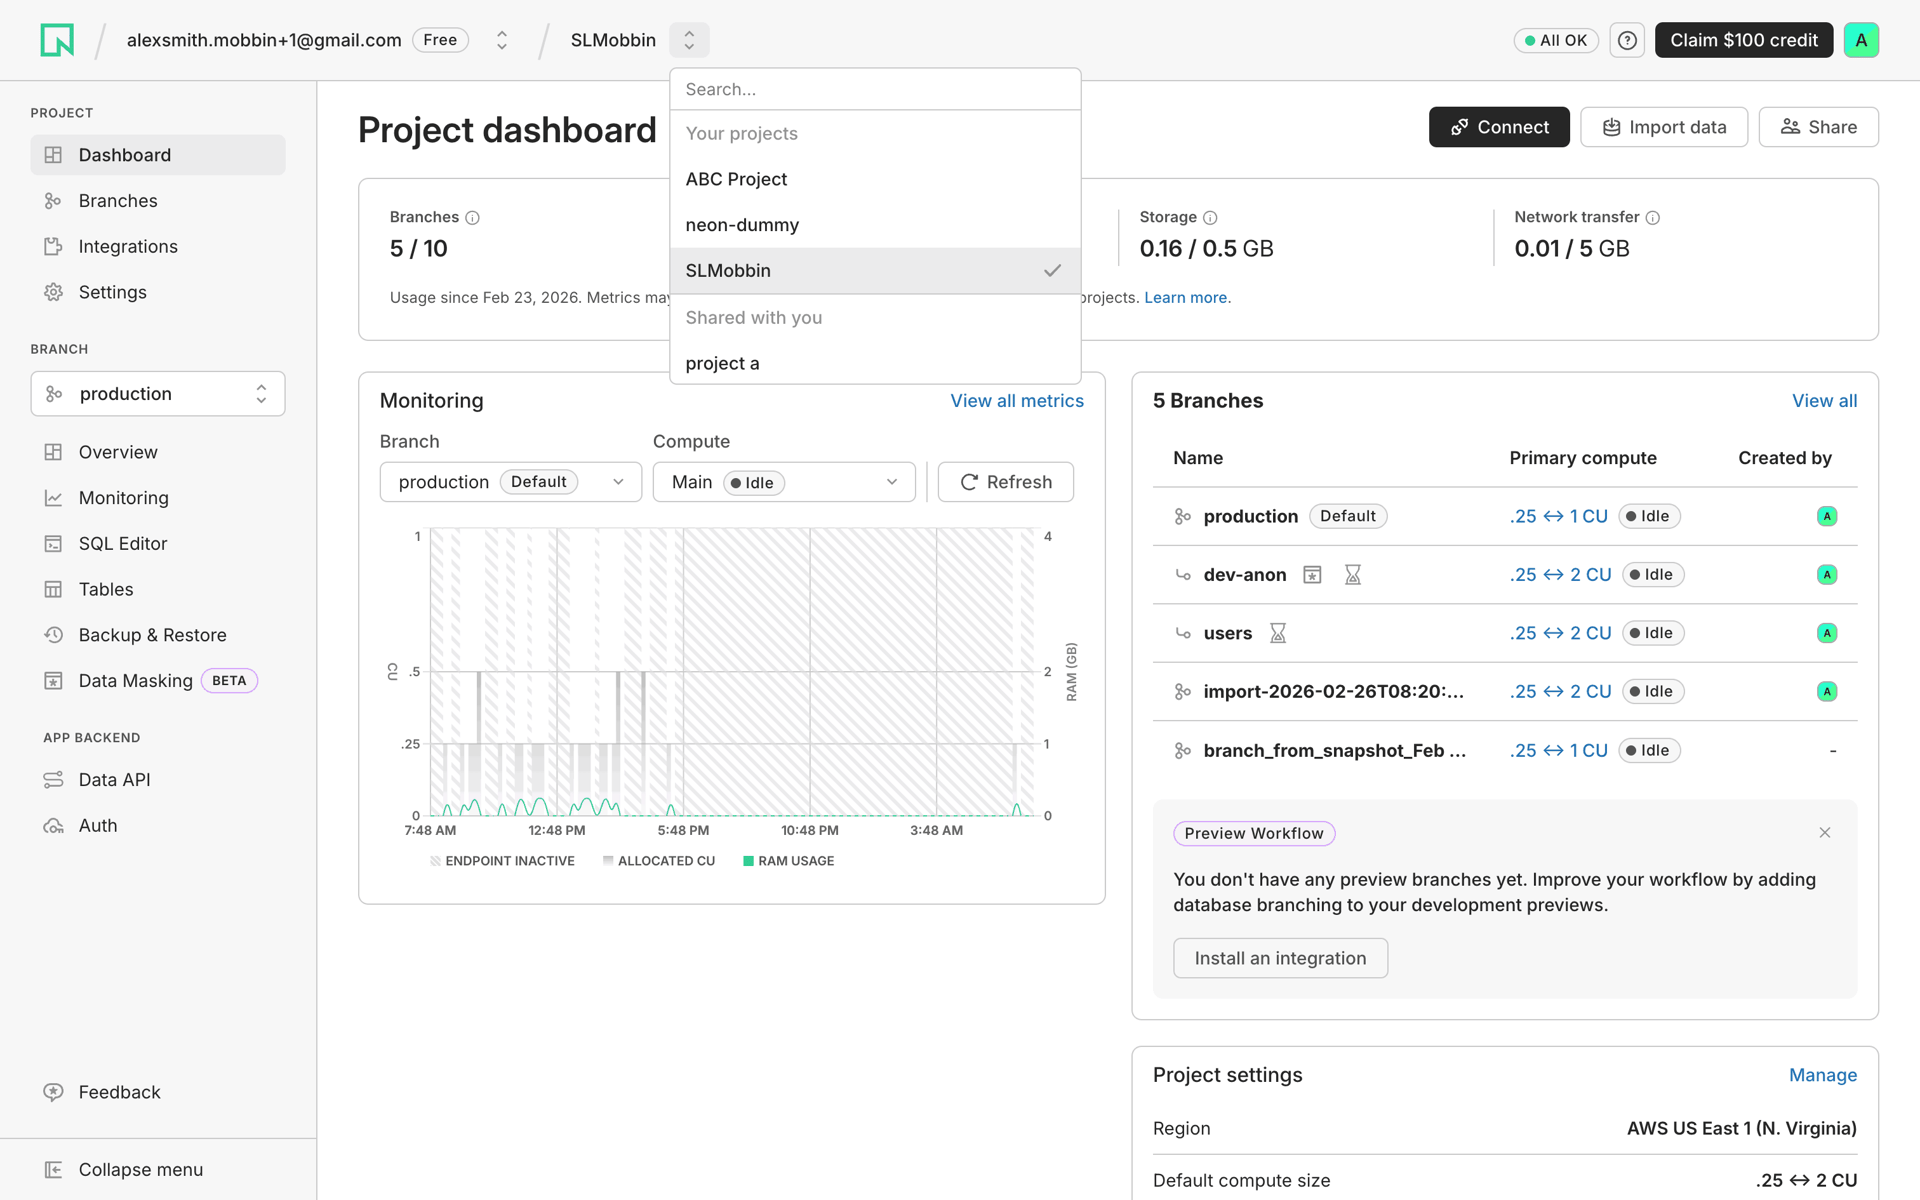
Task: Click the users branch hourglass icon
Action: [1278, 633]
